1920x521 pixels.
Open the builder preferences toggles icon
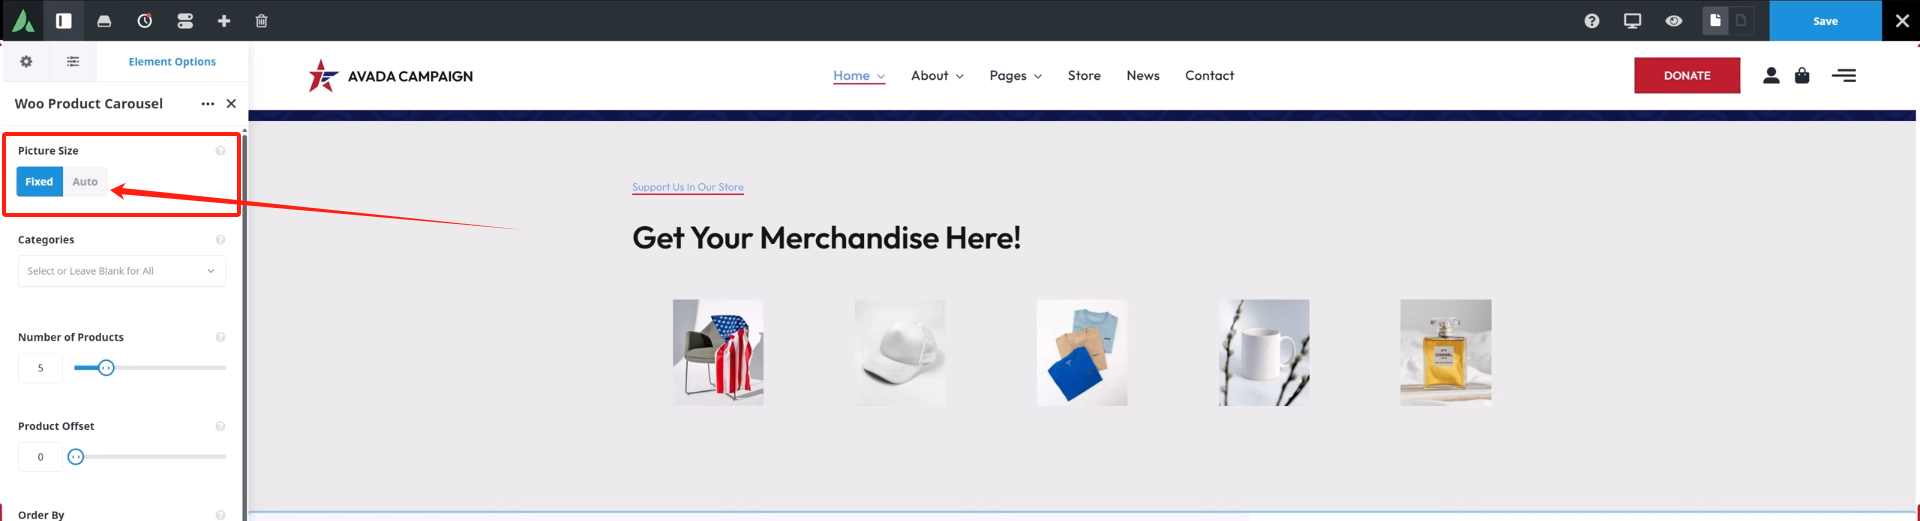click(185, 21)
